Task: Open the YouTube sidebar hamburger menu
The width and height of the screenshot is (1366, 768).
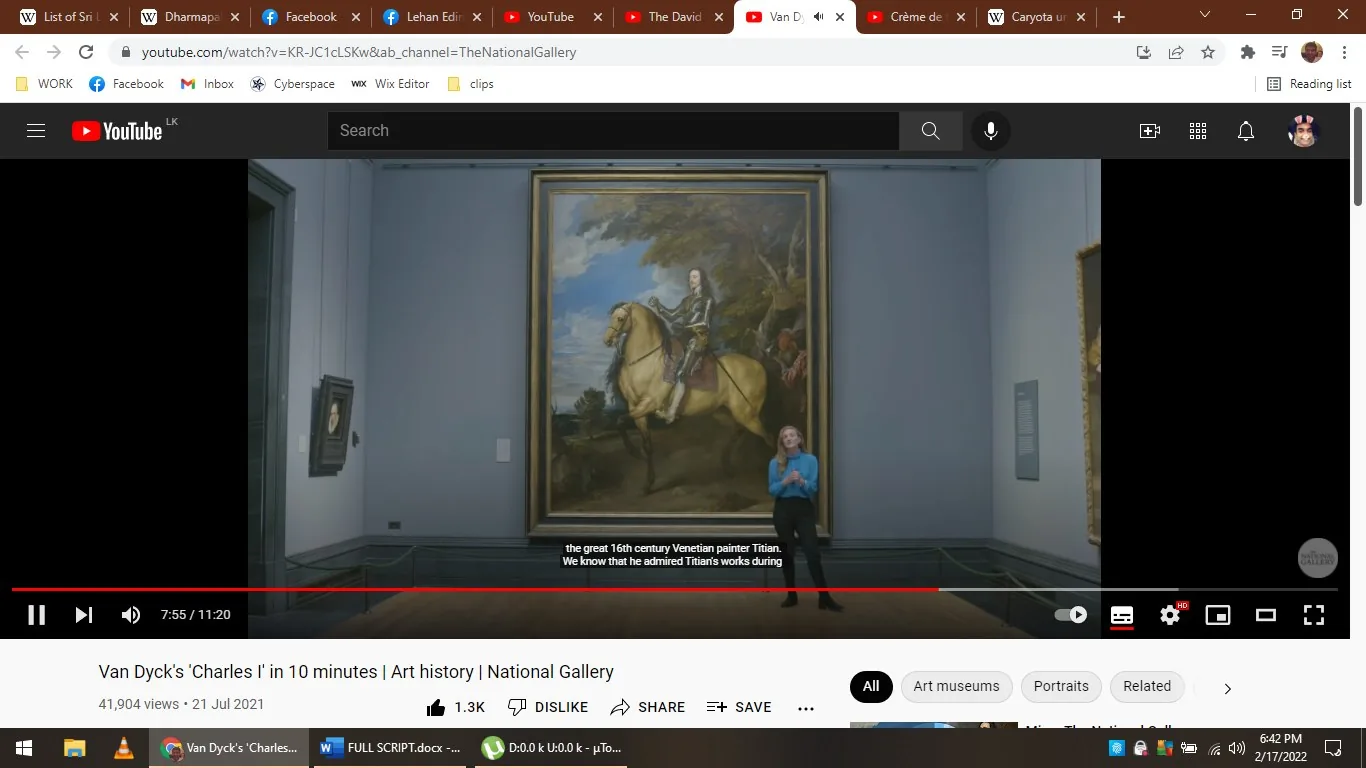Action: tap(35, 130)
